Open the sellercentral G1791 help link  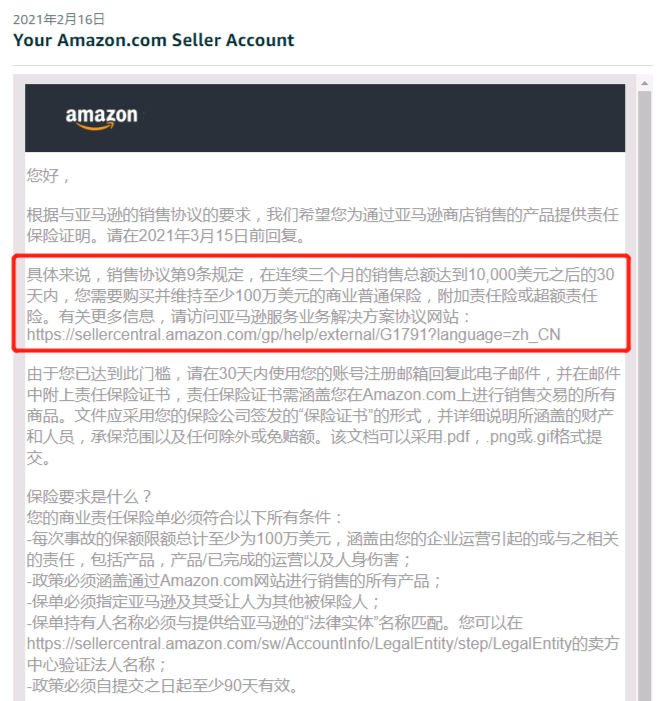pyautogui.click(x=293, y=334)
